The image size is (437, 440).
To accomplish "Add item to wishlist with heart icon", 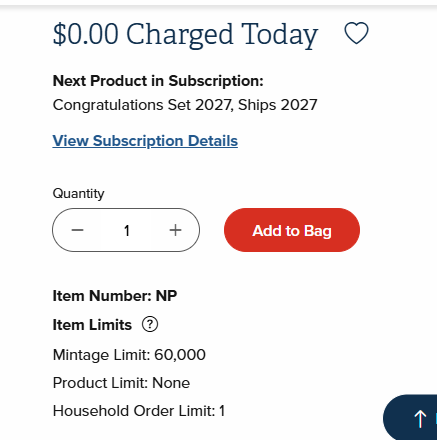I will point(356,33).
